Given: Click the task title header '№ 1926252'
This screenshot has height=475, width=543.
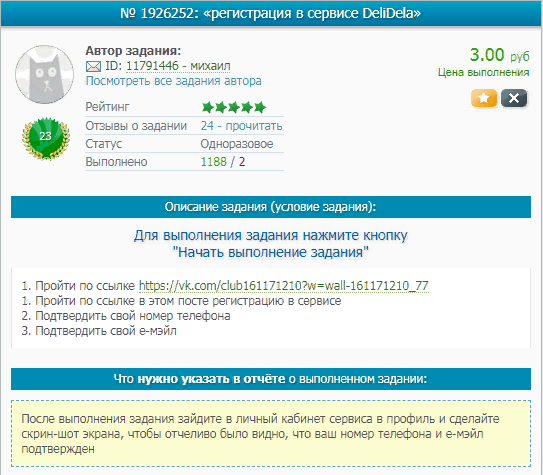Looking at the screenshot, I should (271, 14).
